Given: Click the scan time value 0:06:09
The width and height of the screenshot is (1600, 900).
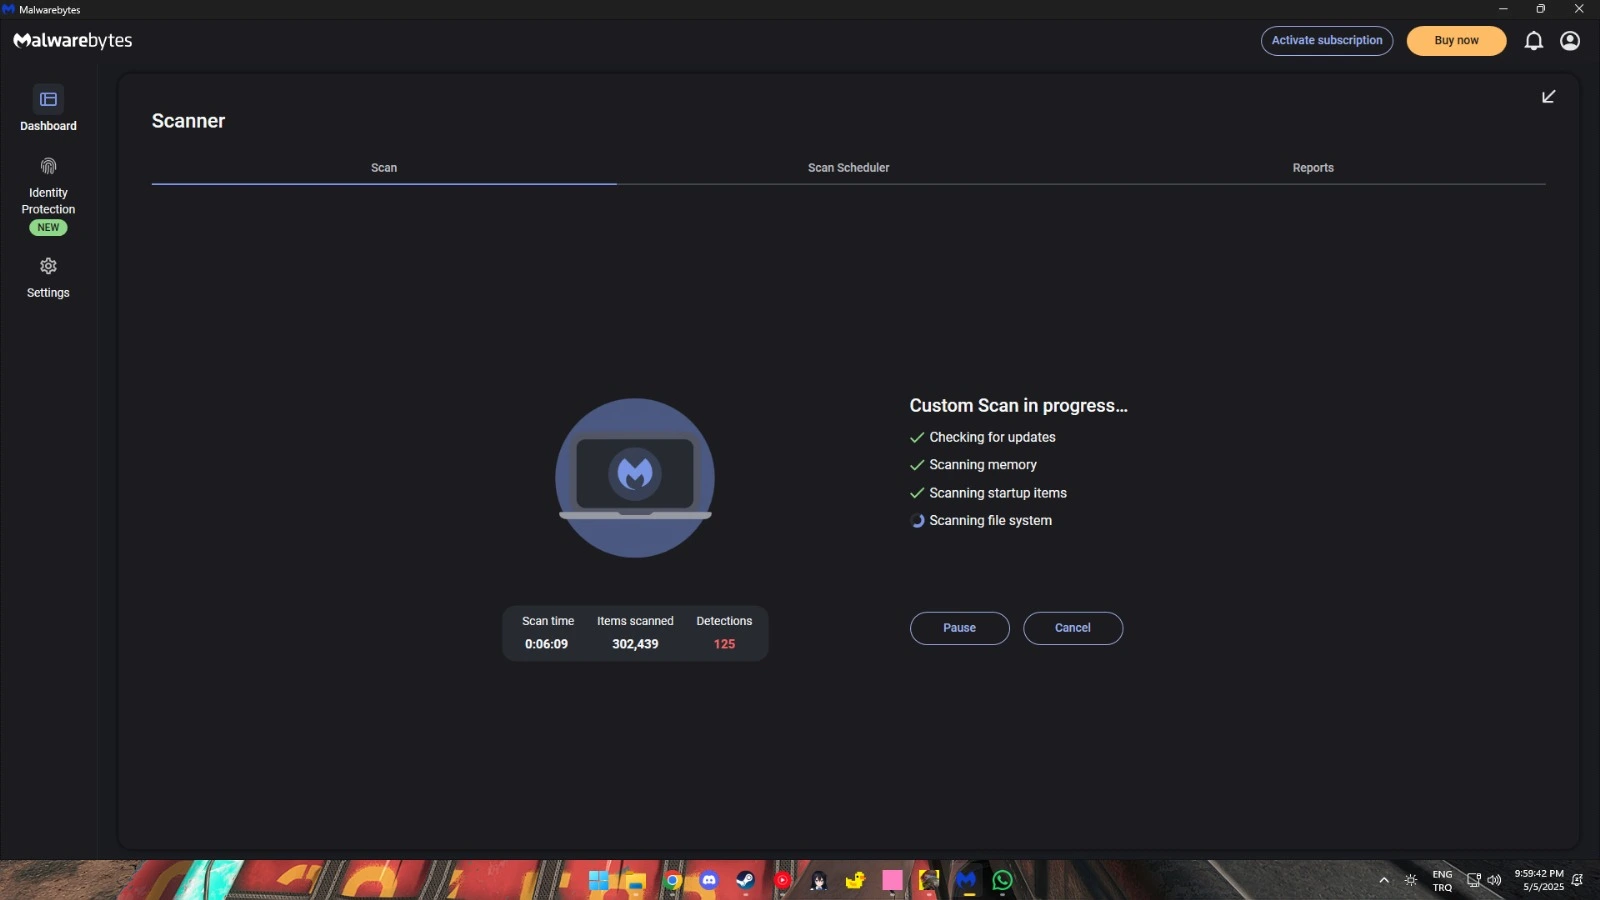Looking at the screenshot, I should (546, 644).
